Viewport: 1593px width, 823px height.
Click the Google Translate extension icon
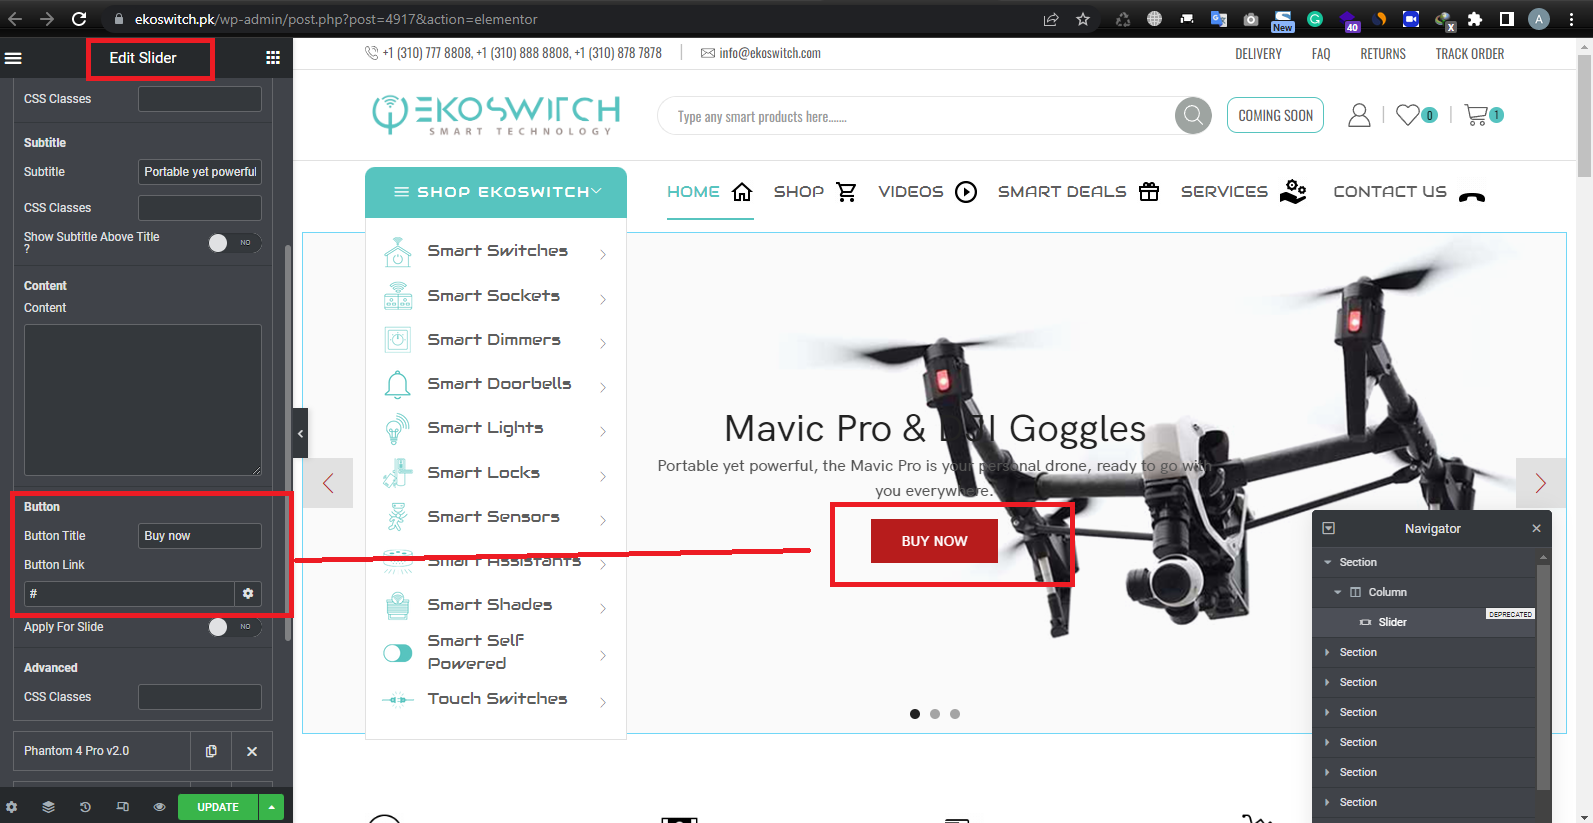pos(1219,19)
